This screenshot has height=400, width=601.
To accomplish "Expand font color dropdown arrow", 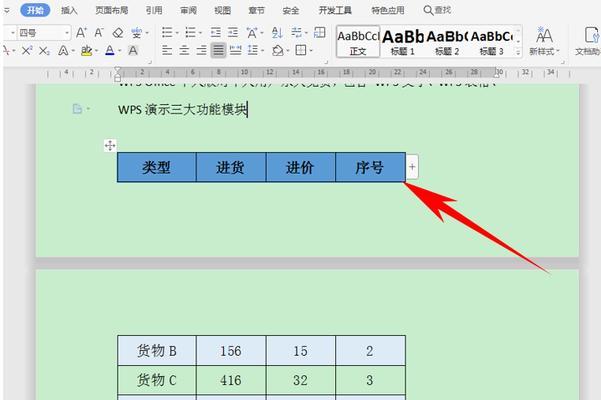I will click(119, 51).
